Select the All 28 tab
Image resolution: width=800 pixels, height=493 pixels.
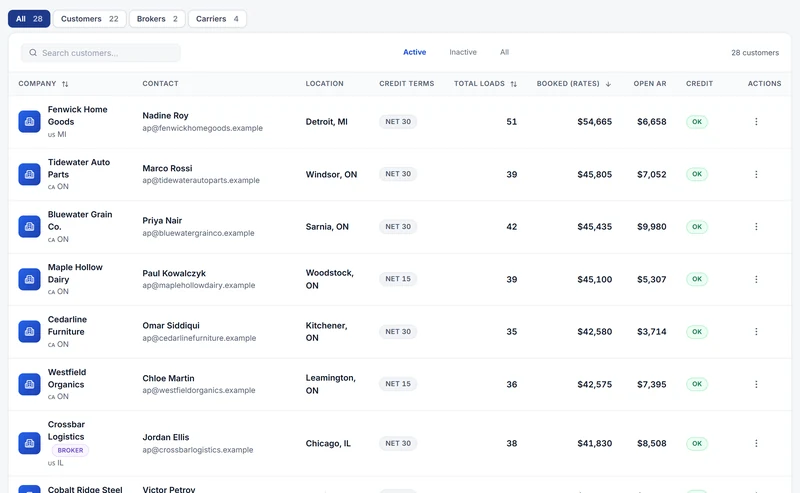tap(29, 19)
